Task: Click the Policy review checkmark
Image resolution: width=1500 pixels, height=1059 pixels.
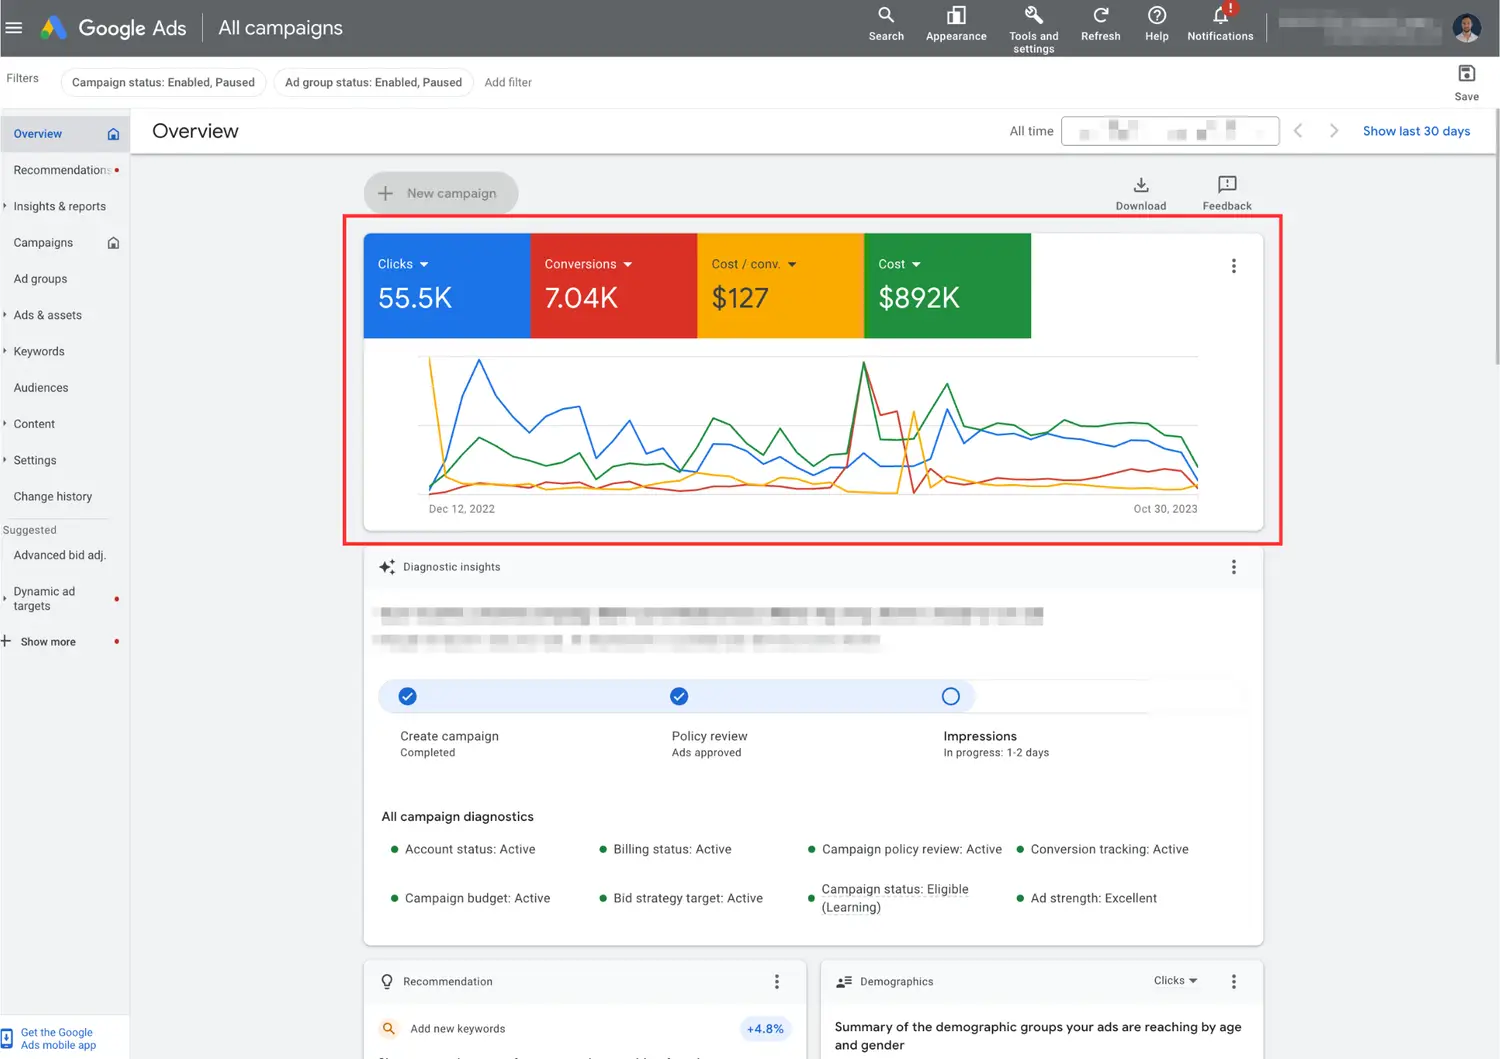Action: (x=679, y=696)
